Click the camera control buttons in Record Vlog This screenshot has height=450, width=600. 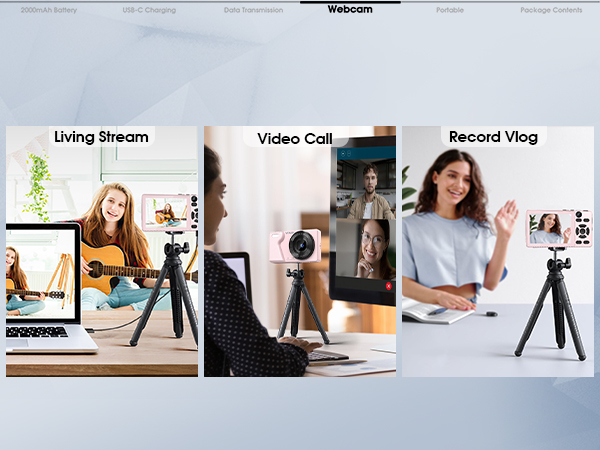click(x=583, y=229)
